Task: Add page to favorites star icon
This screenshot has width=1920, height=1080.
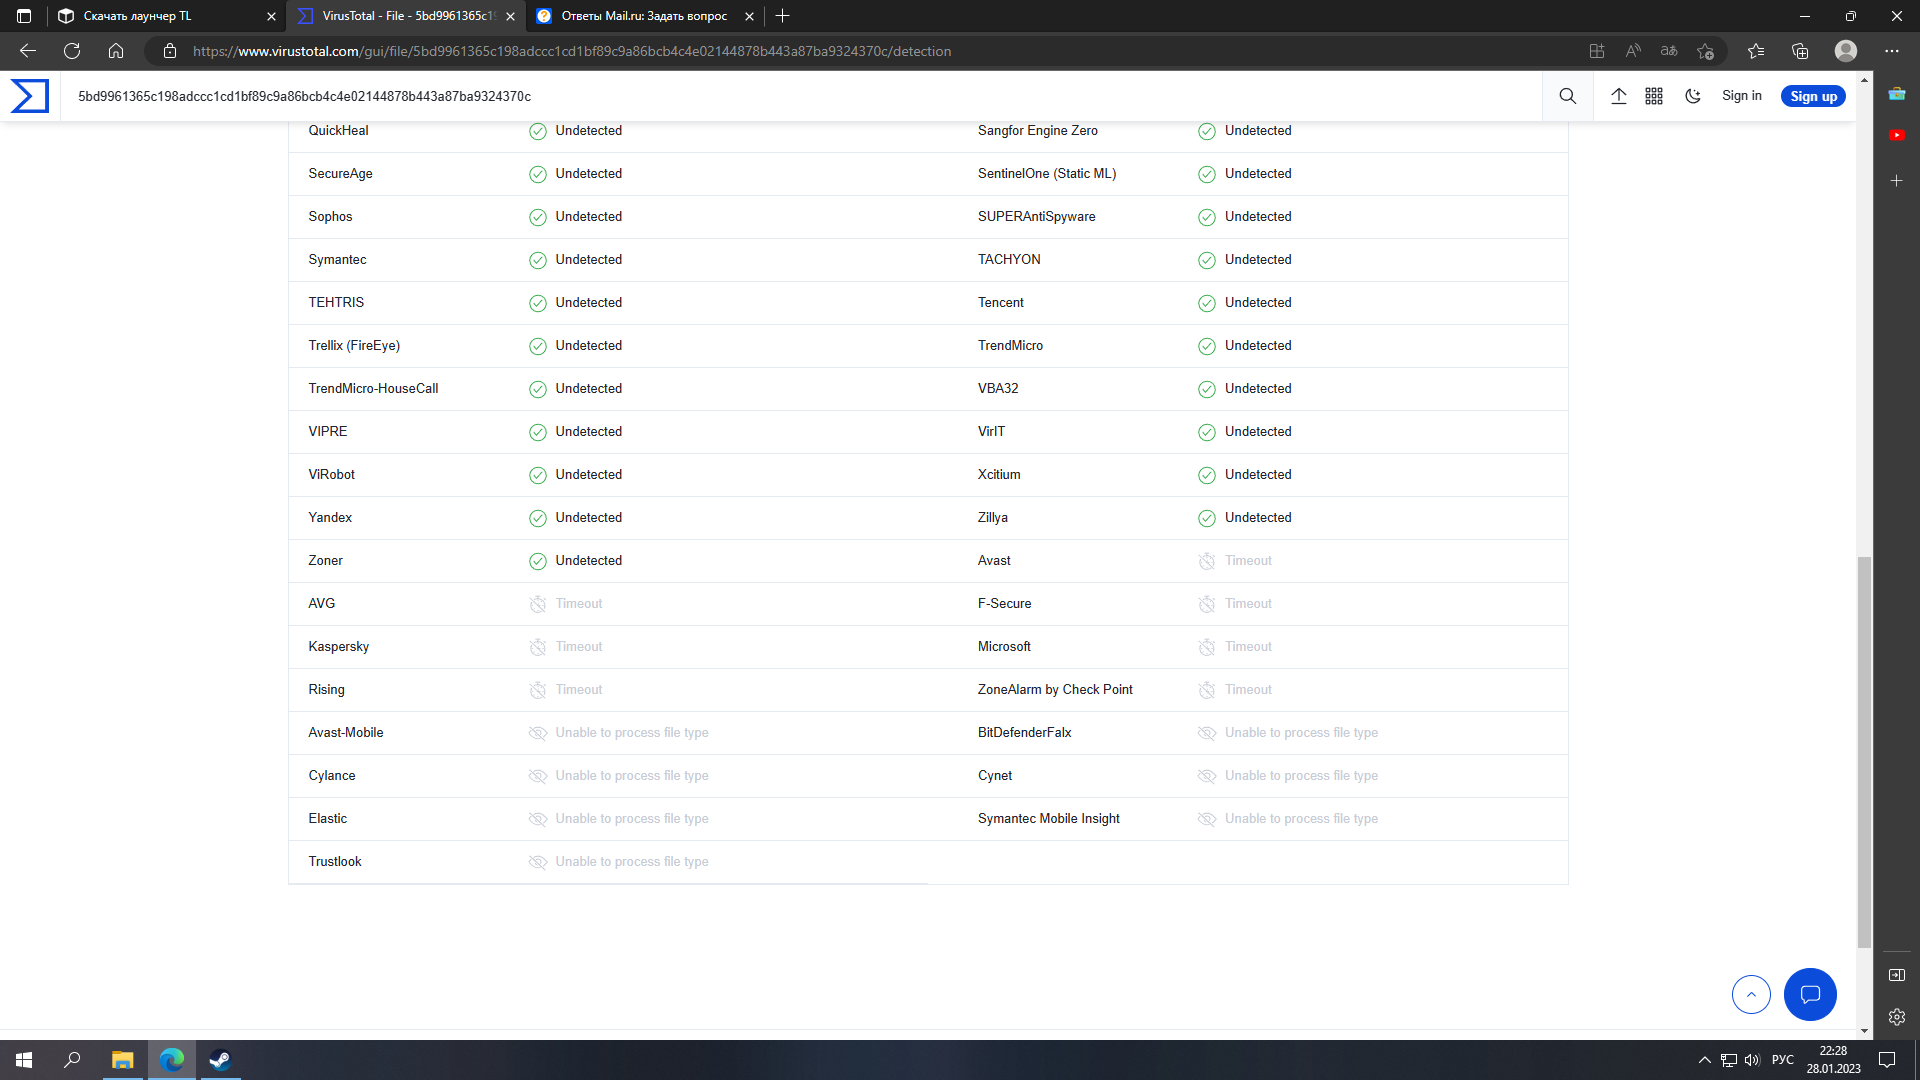Action: (x=1706, y=51)
